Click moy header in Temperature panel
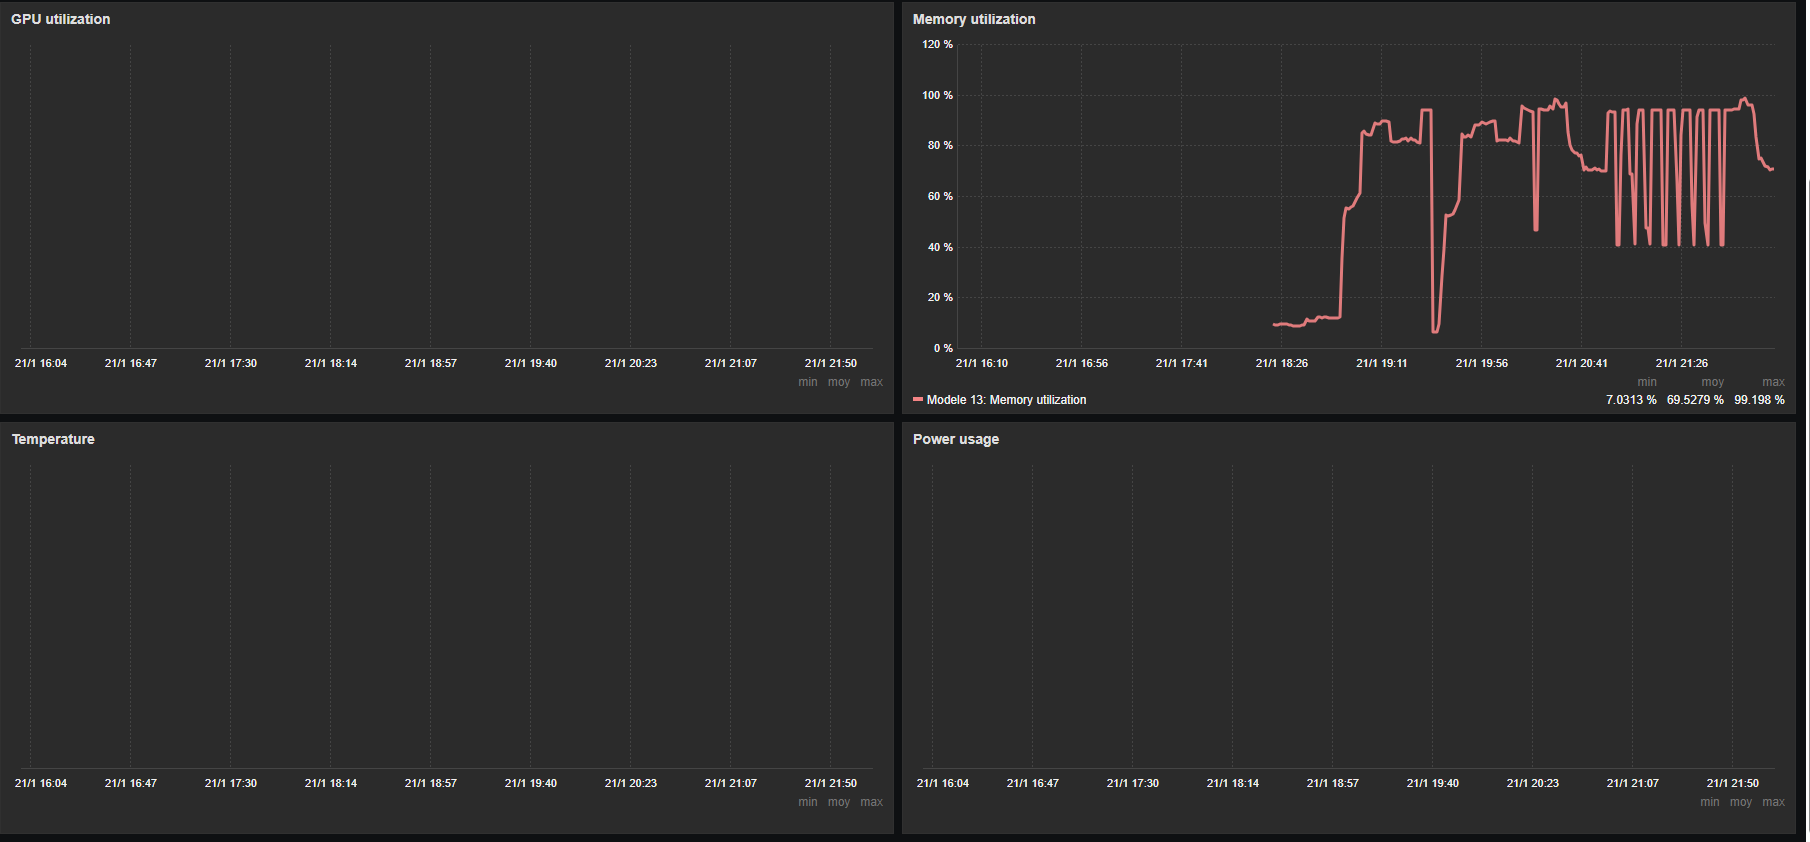Screen dimensions: 1810x842 pos(839,802)
